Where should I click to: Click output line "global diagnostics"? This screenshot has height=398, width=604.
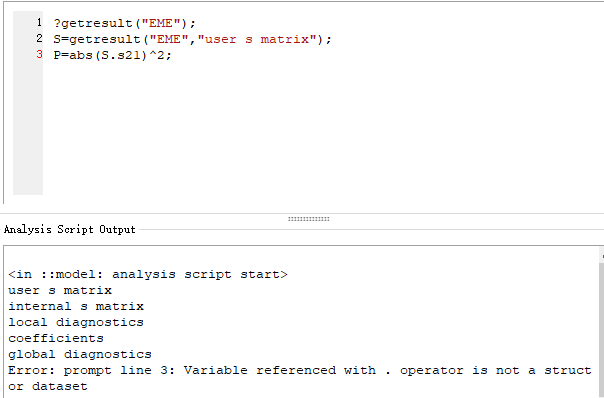point(80,354)
